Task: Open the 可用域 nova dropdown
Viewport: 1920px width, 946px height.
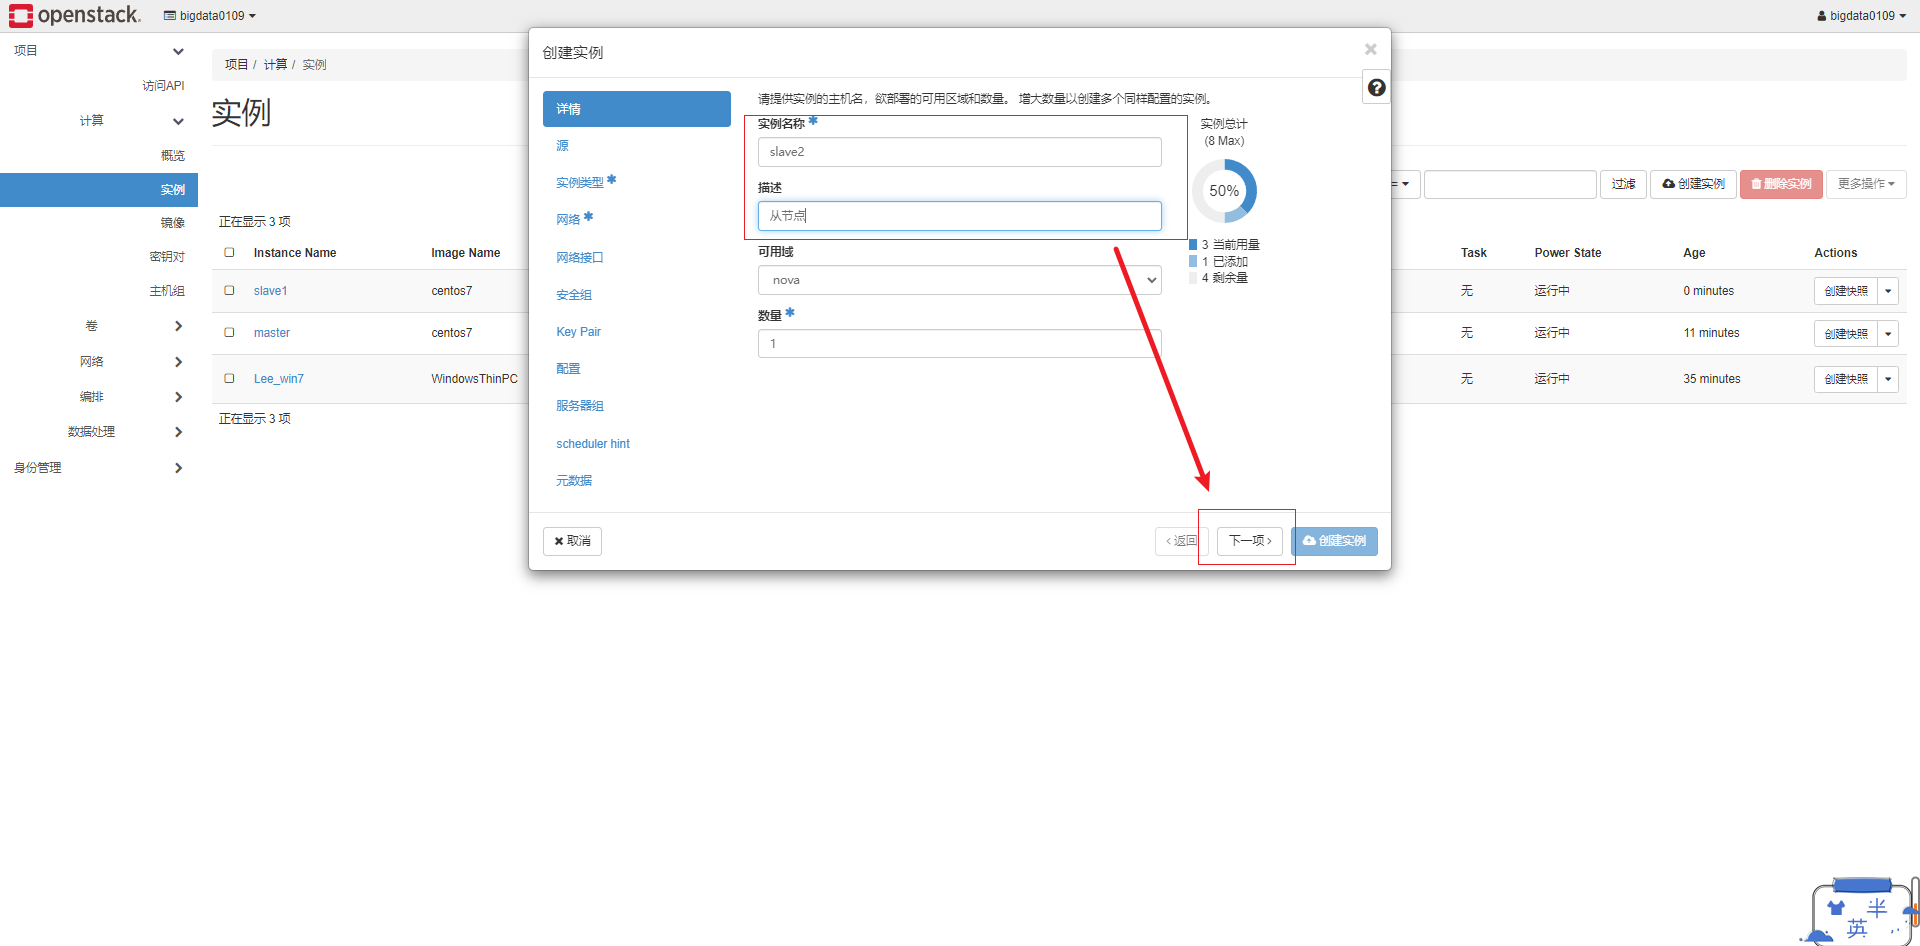Action: 959,280
